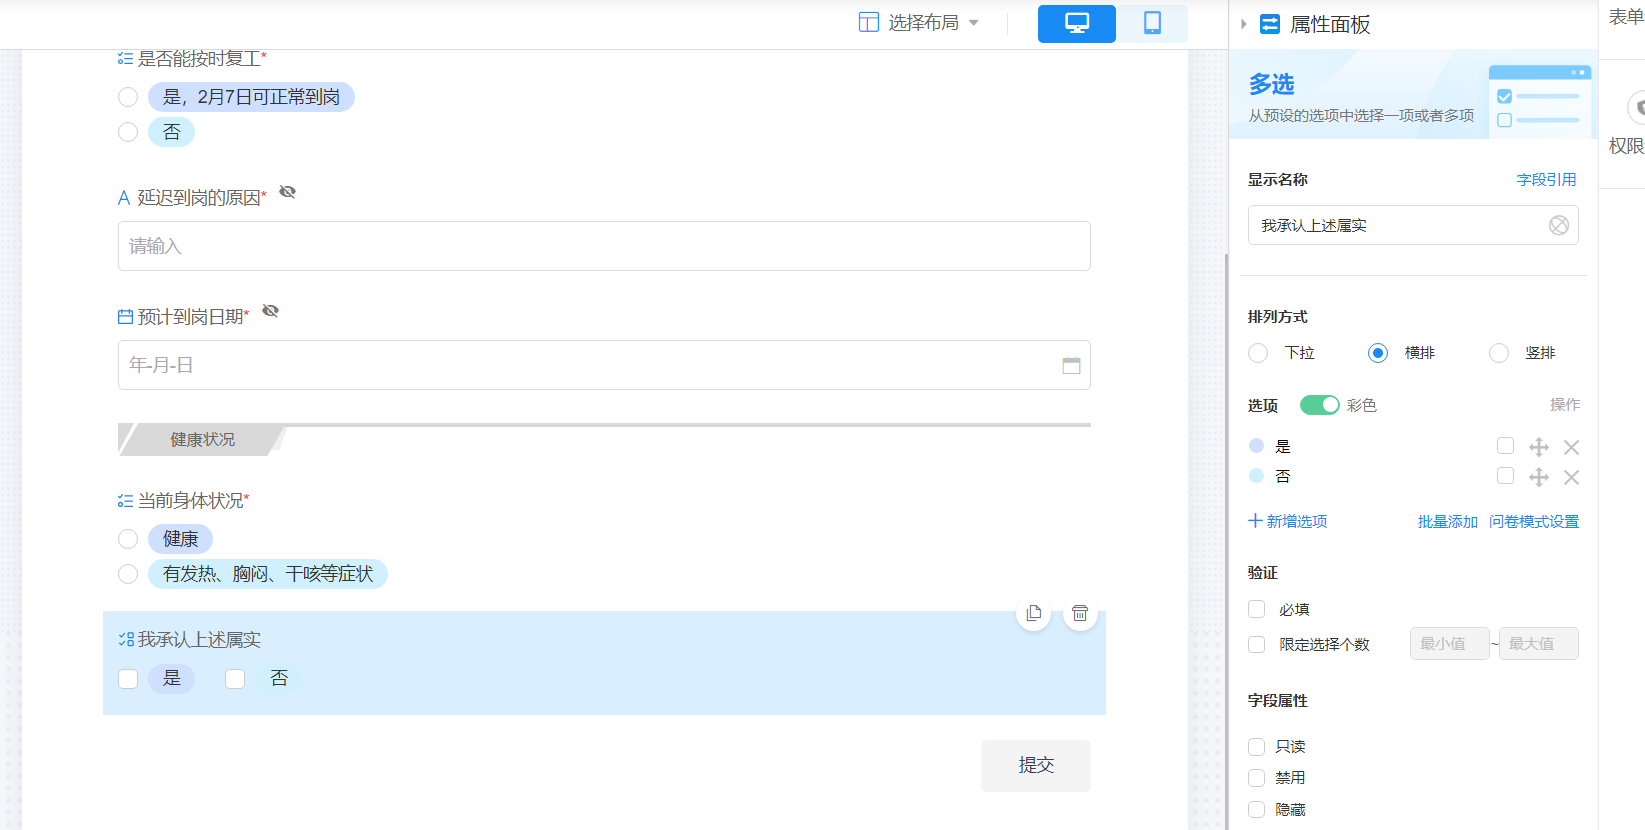The width and height of the screenshot is (1645, 830).
Task: Click color swatch beside 是 option
Action: pyautogui.click(x=1256, y=446)
